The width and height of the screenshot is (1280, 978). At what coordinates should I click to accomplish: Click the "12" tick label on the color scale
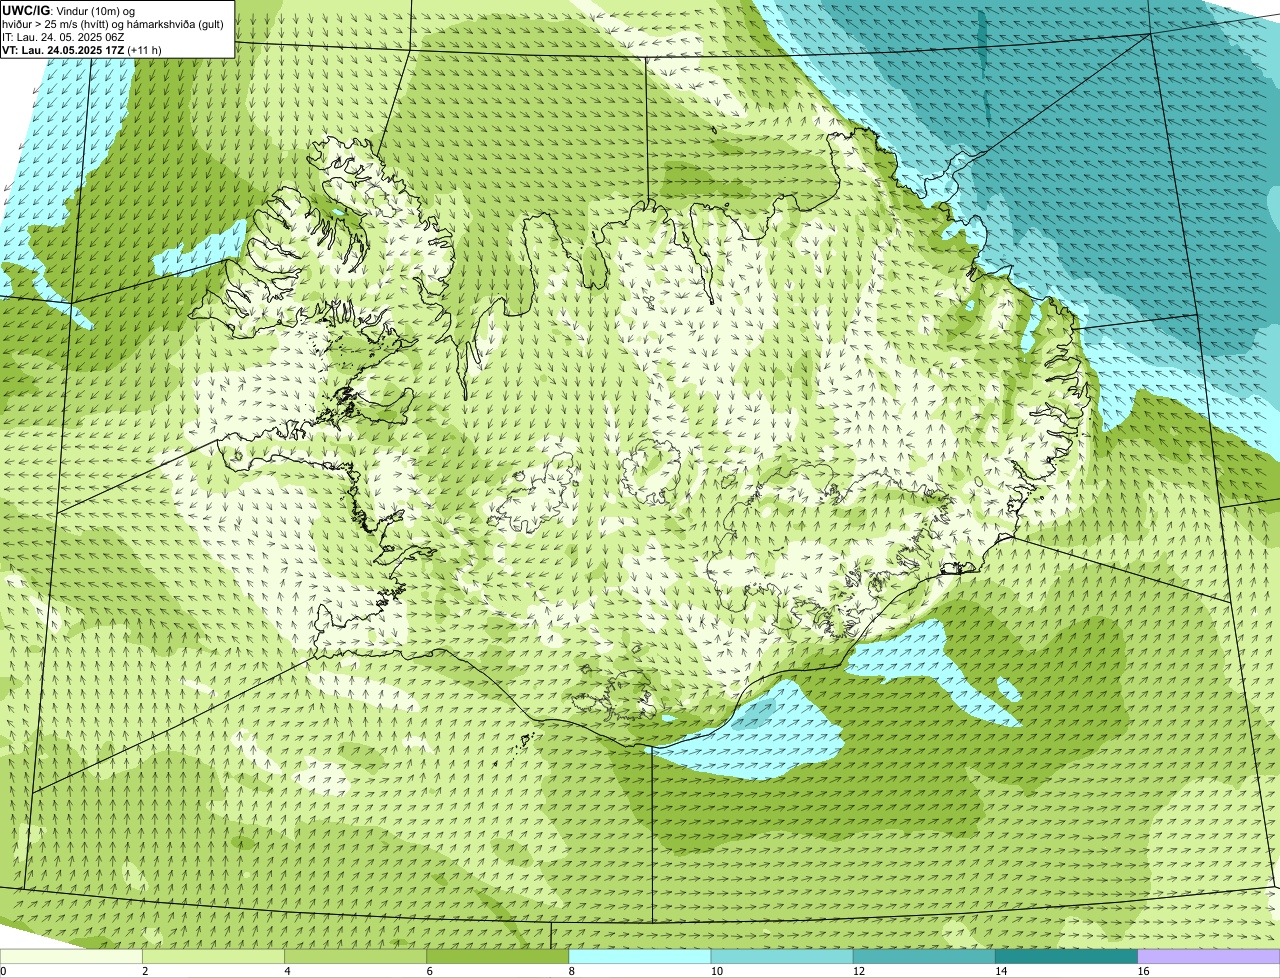(x=858, y=971)
